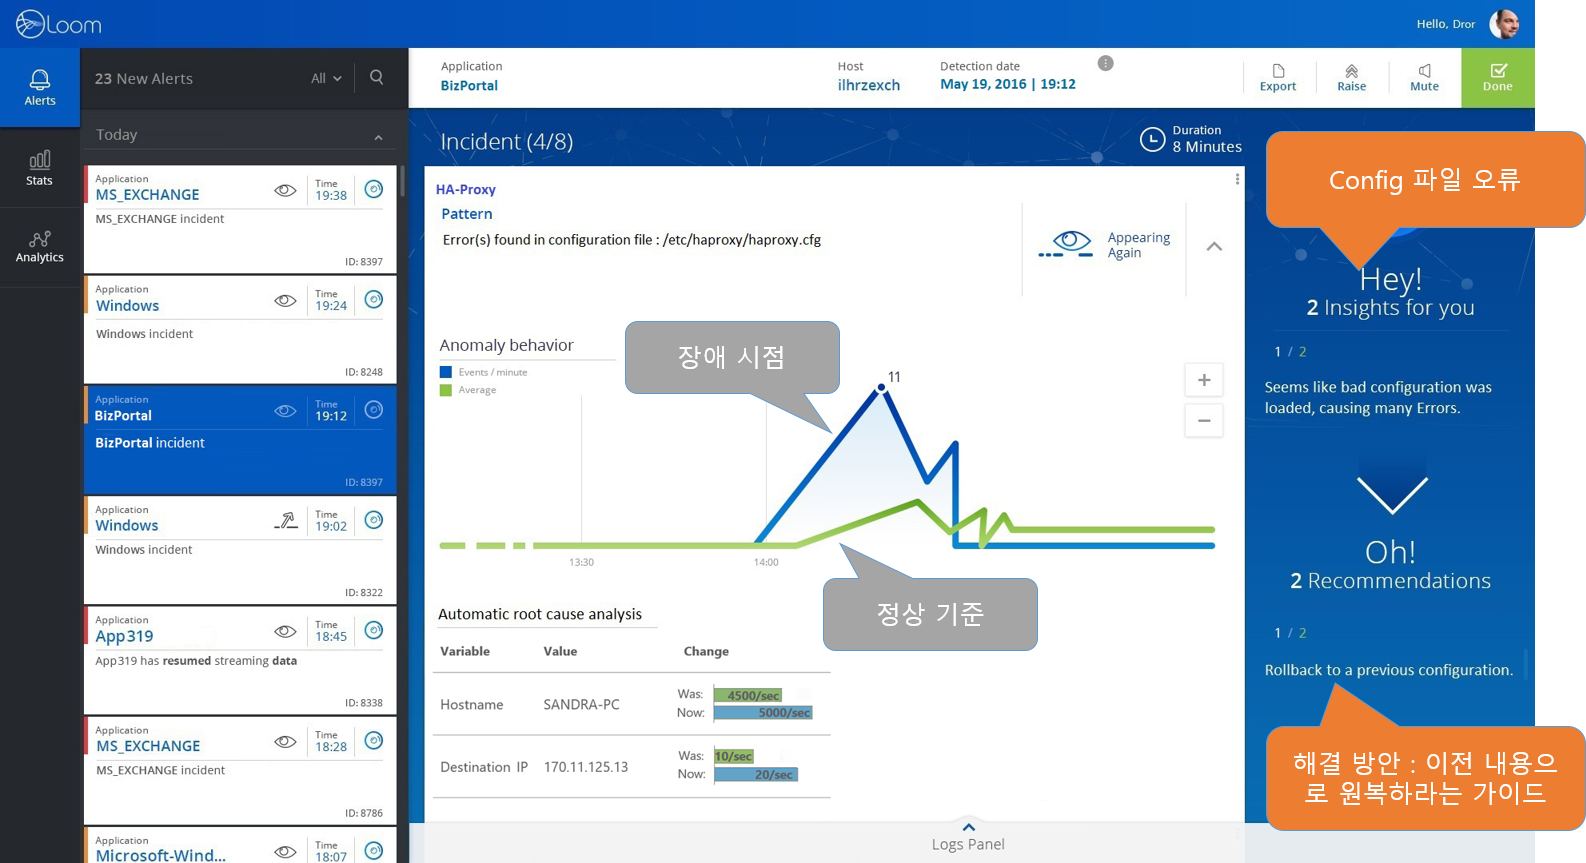Zoom out on the anomaly chart
The height and width of the screenshot is (863, 1586).
pyautogui.click(x=1204, y=420)
